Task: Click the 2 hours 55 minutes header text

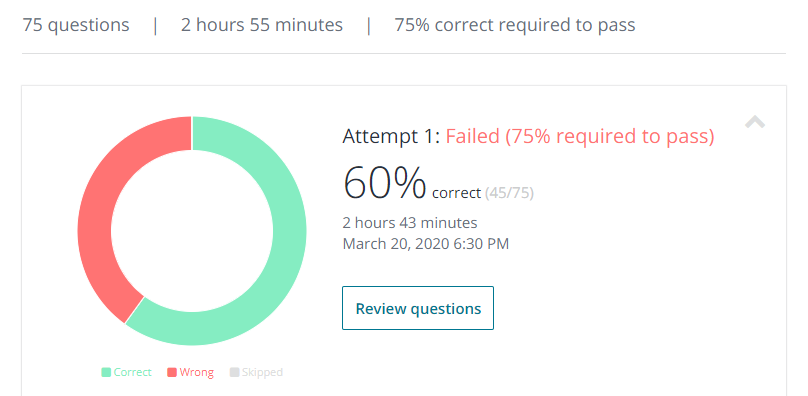Action: point(262,25)
